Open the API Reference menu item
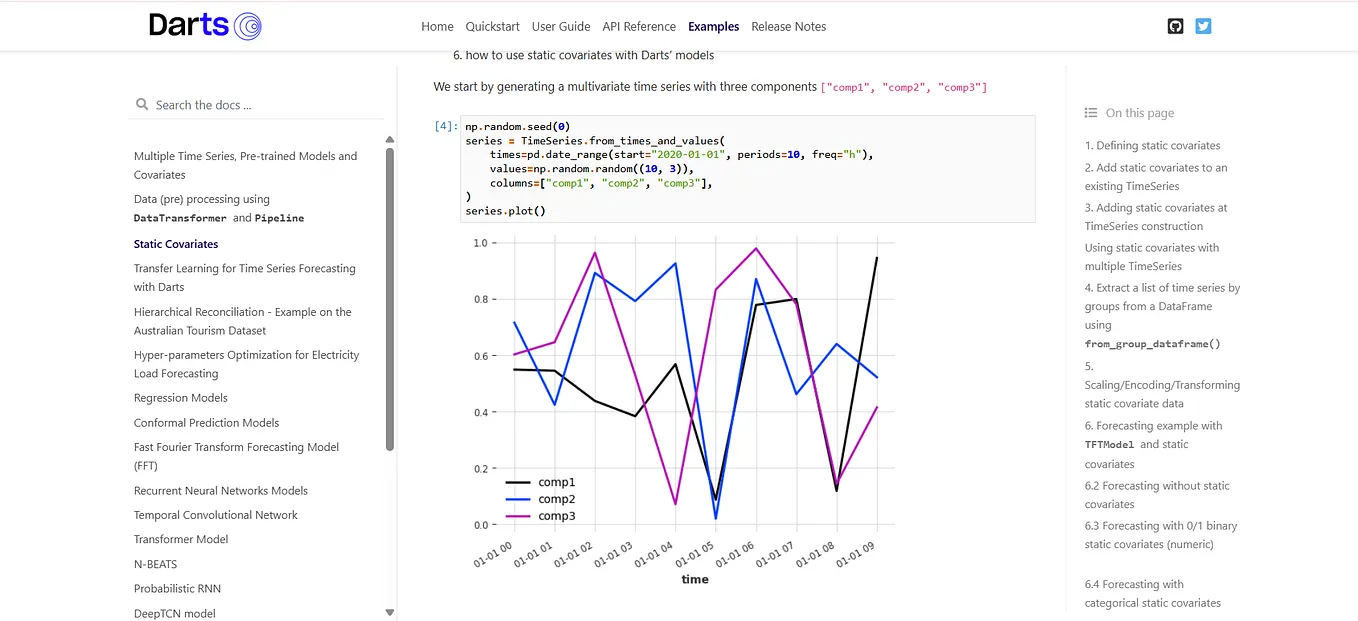This screenshot has height=621, width=1358. pyautogui.click(x=639, y=26)
